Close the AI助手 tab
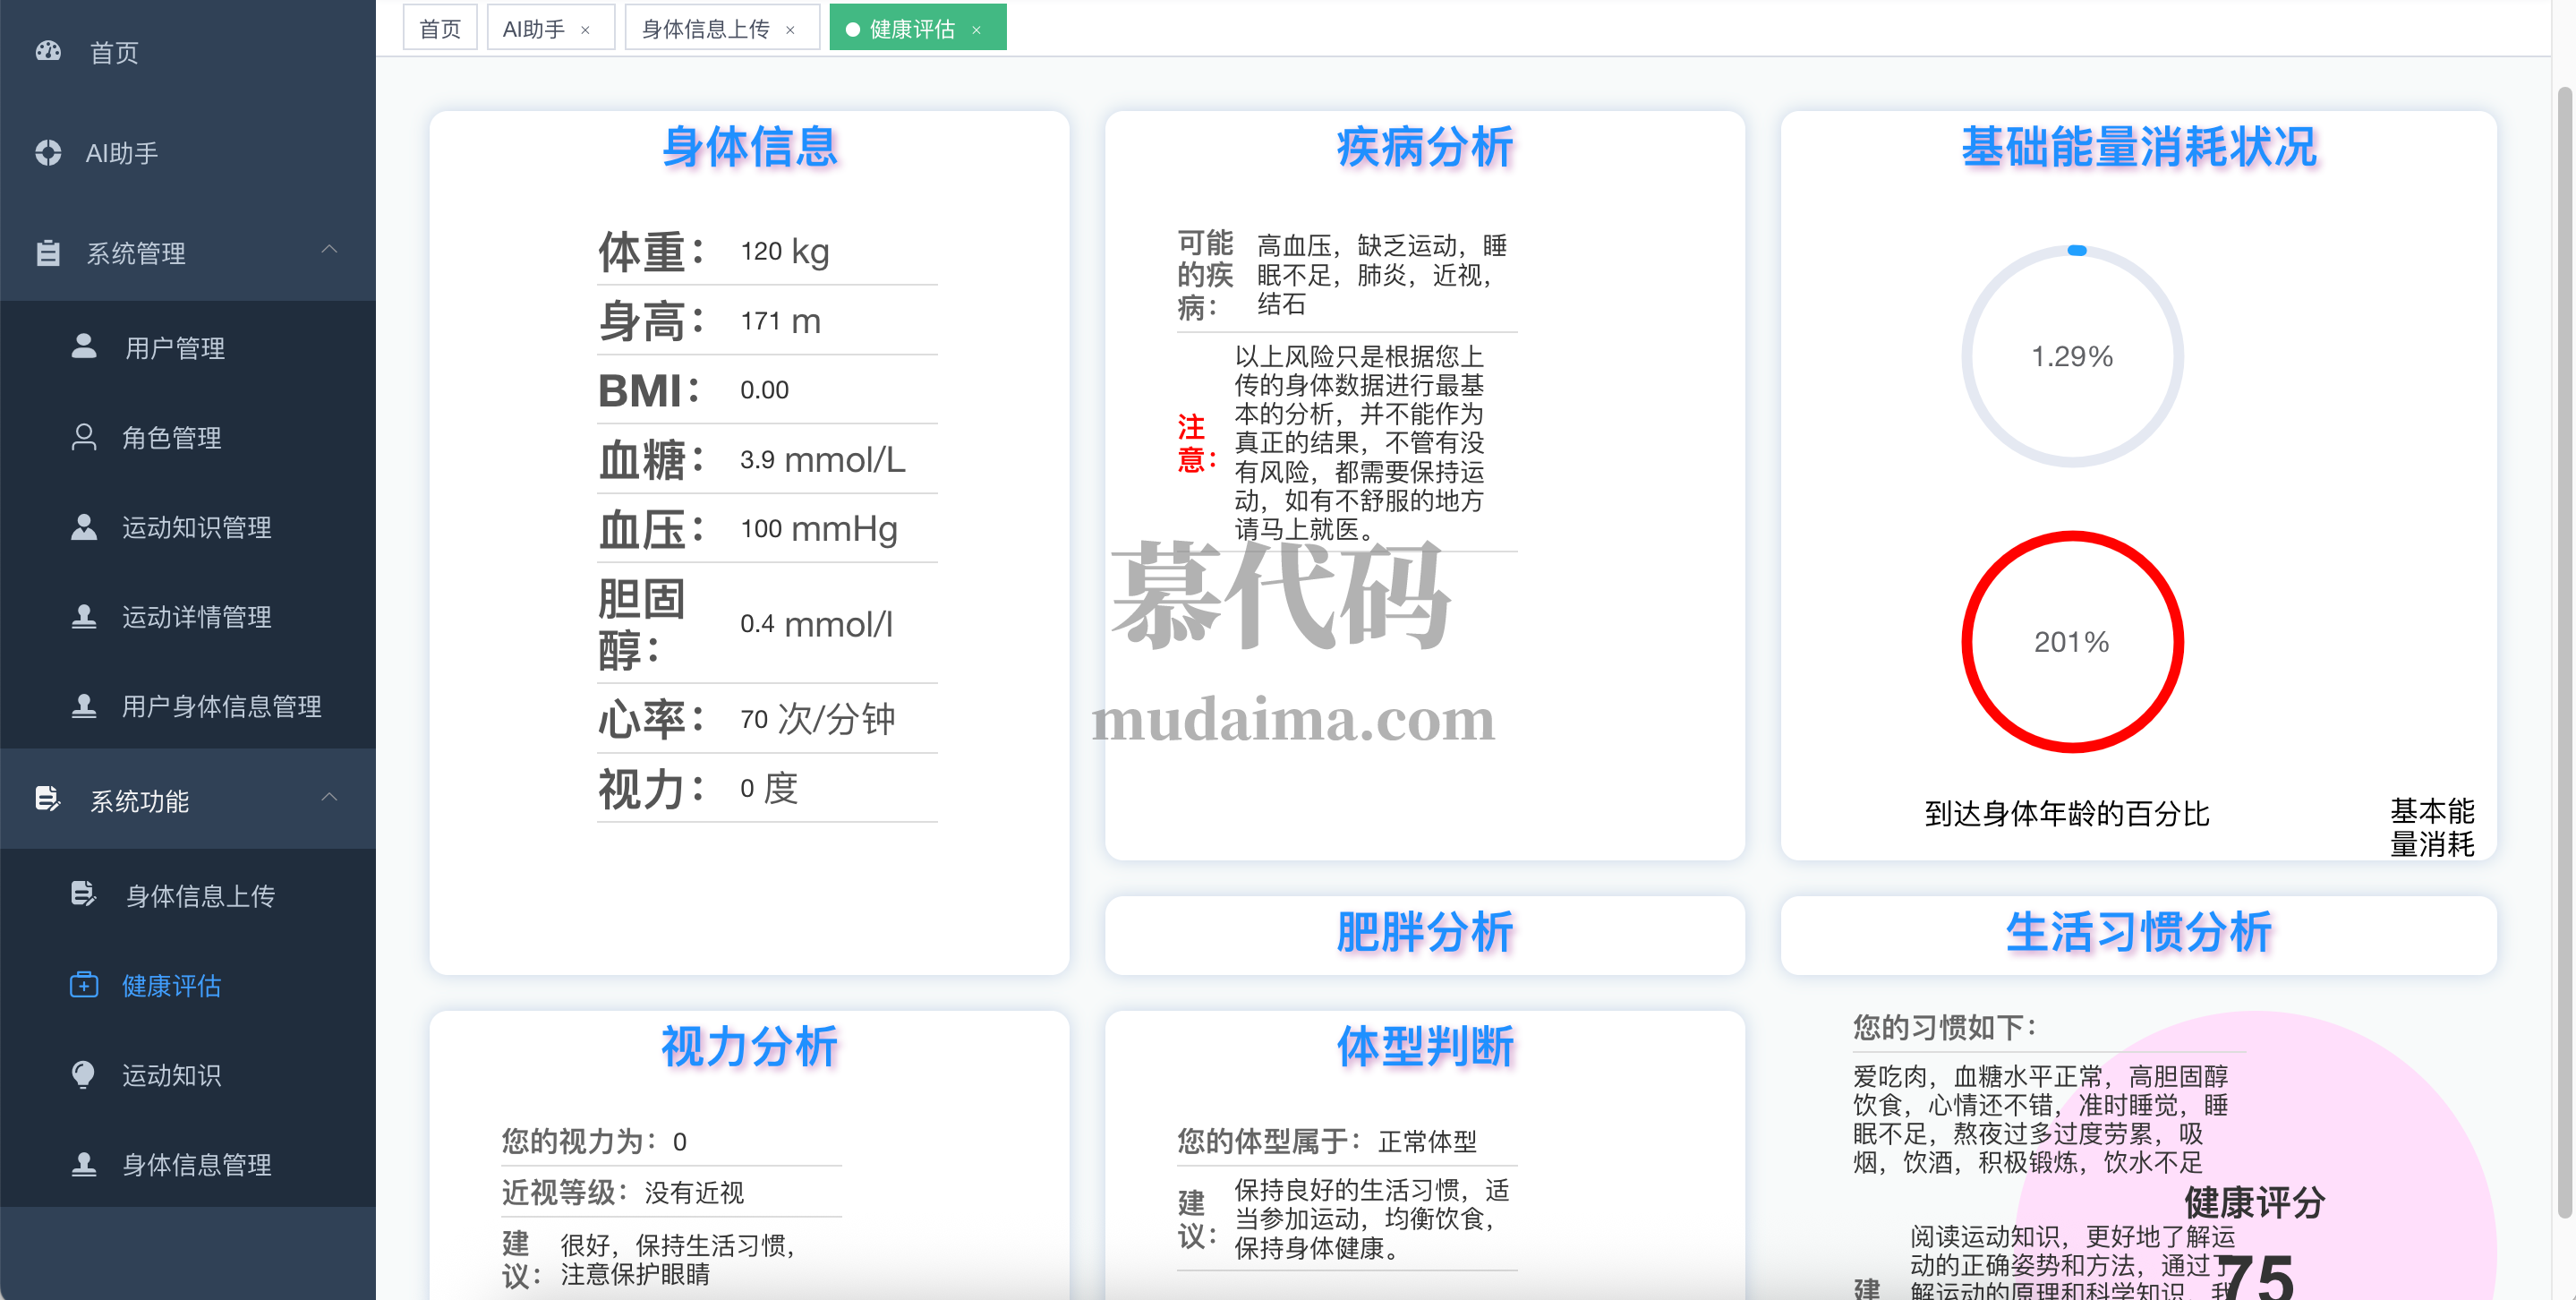This screenshot has width=2576, height=1300. [x=585, y=30]
